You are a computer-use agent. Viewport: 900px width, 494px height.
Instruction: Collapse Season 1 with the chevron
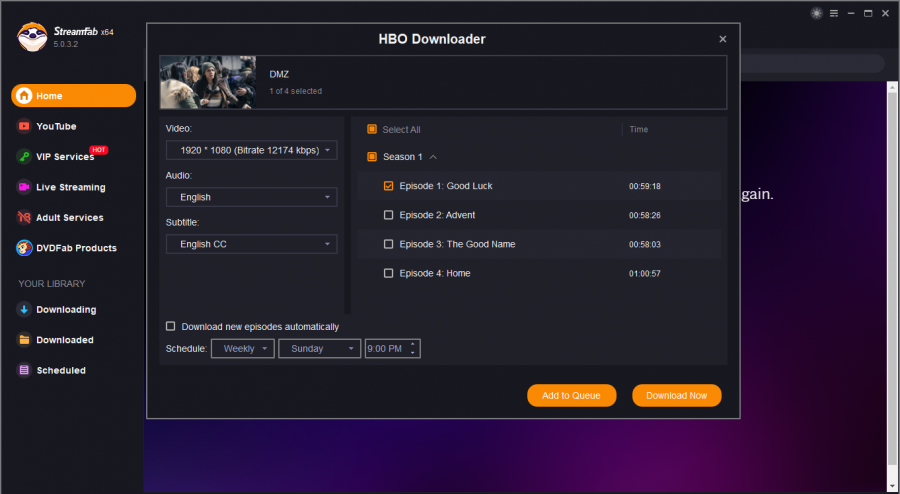click(433, 157)
